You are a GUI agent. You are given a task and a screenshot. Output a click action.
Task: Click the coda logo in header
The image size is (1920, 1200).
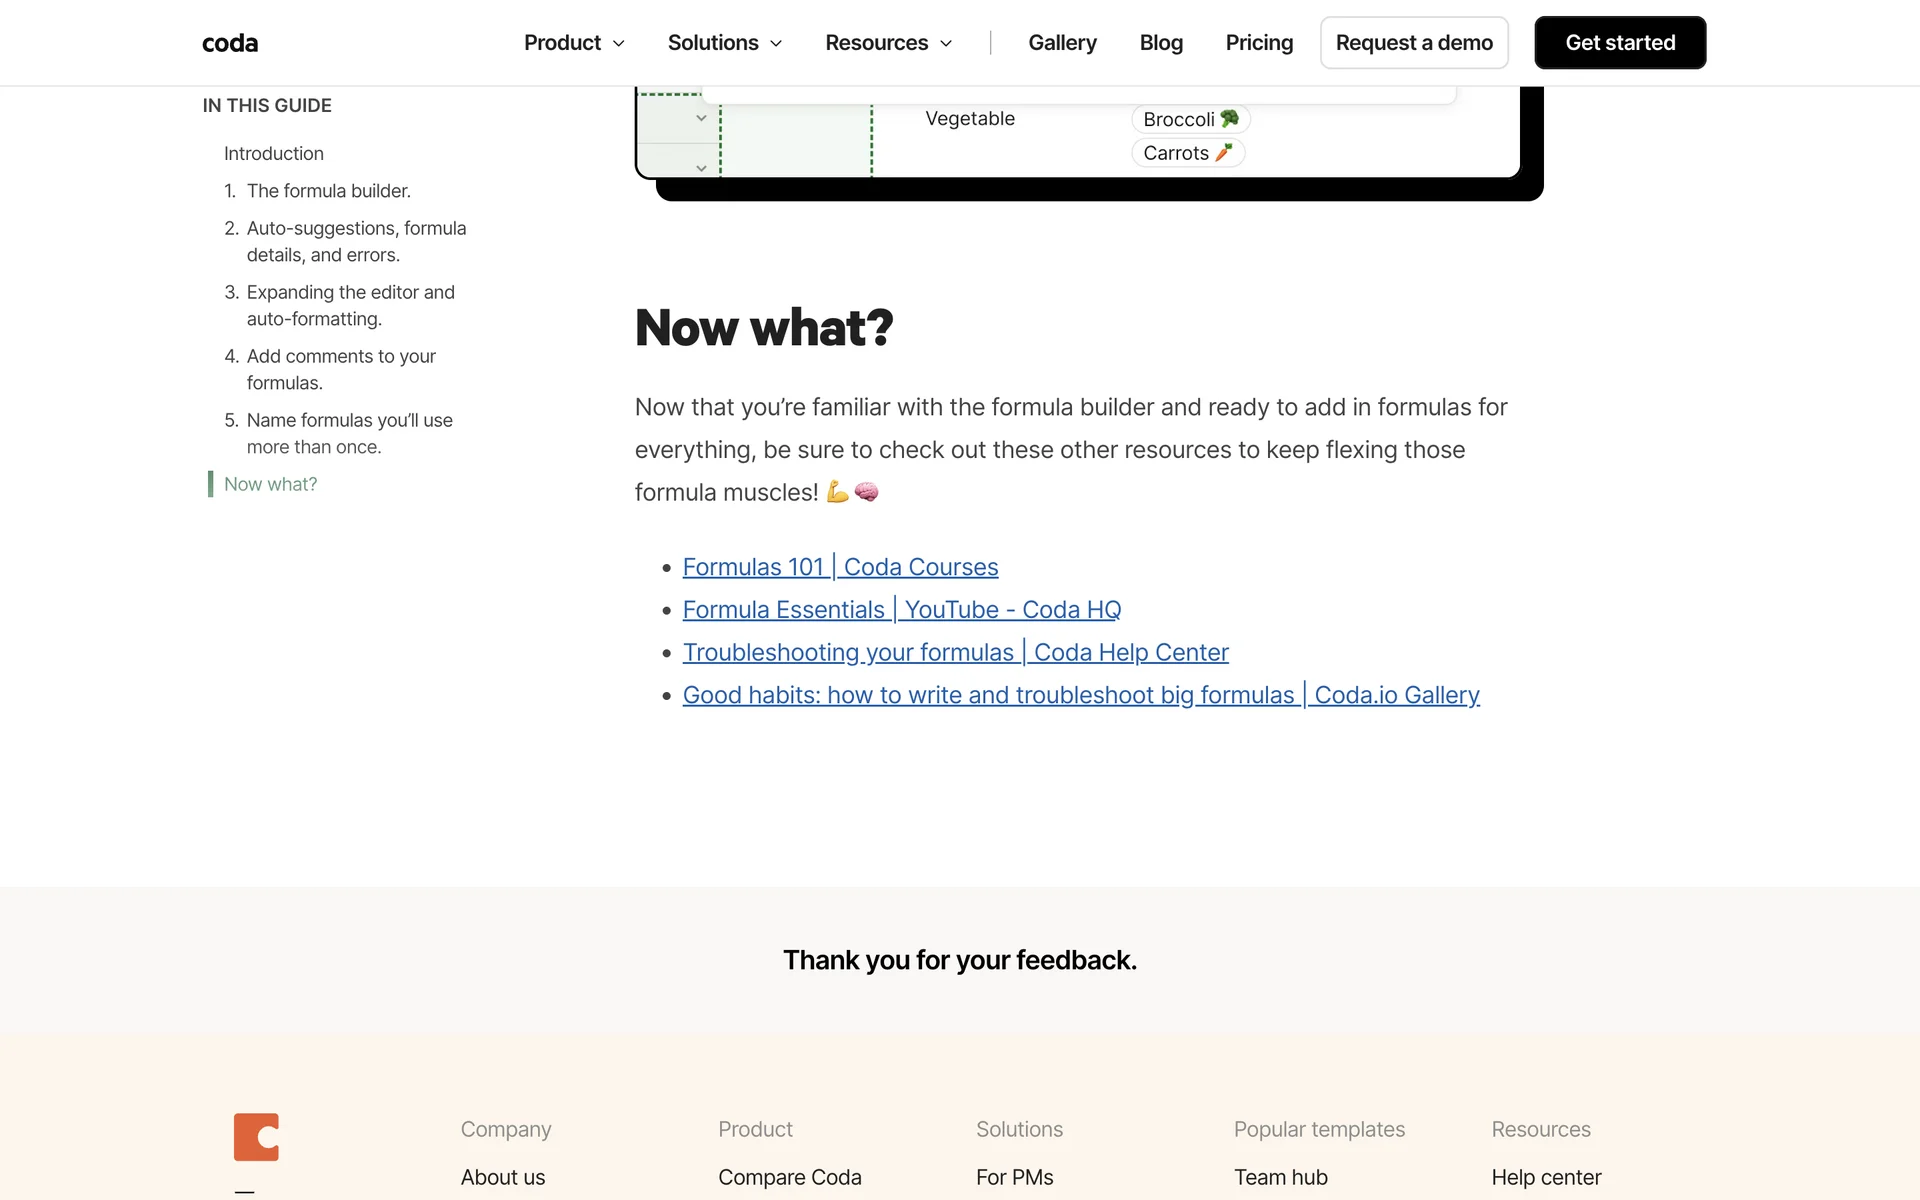230,43
